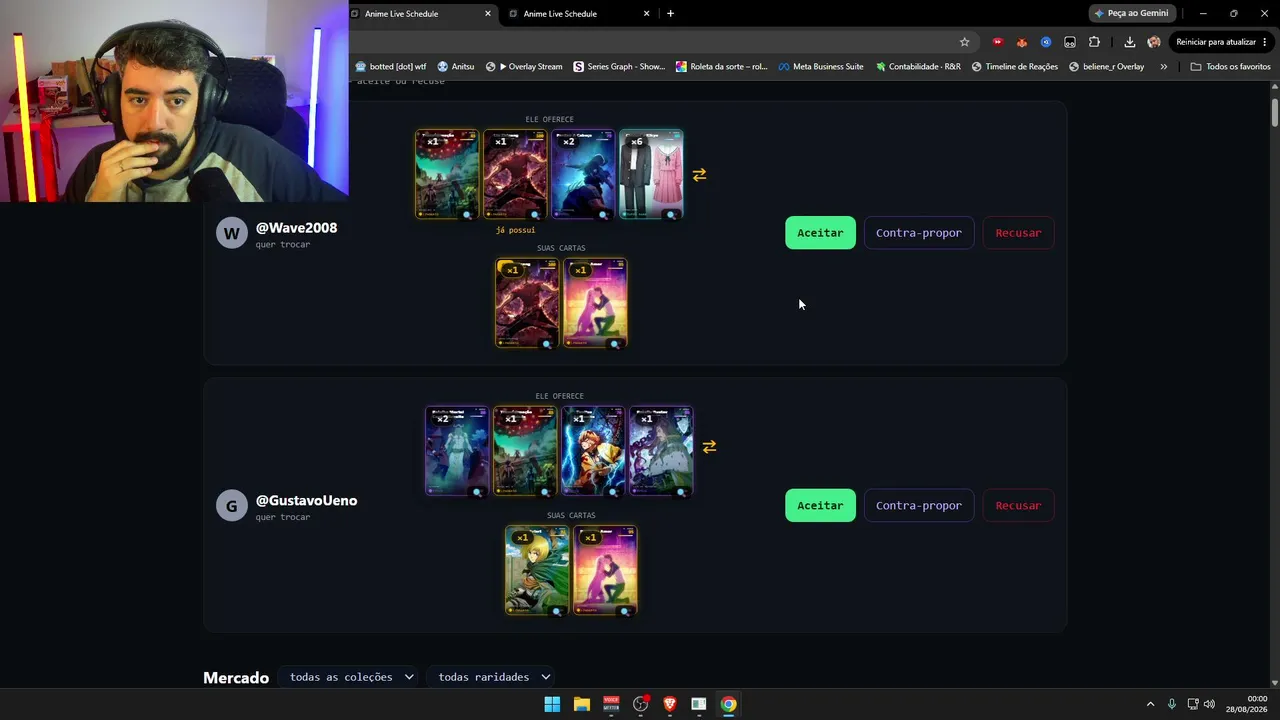Open the browser downloads panel

point(1129,42)
